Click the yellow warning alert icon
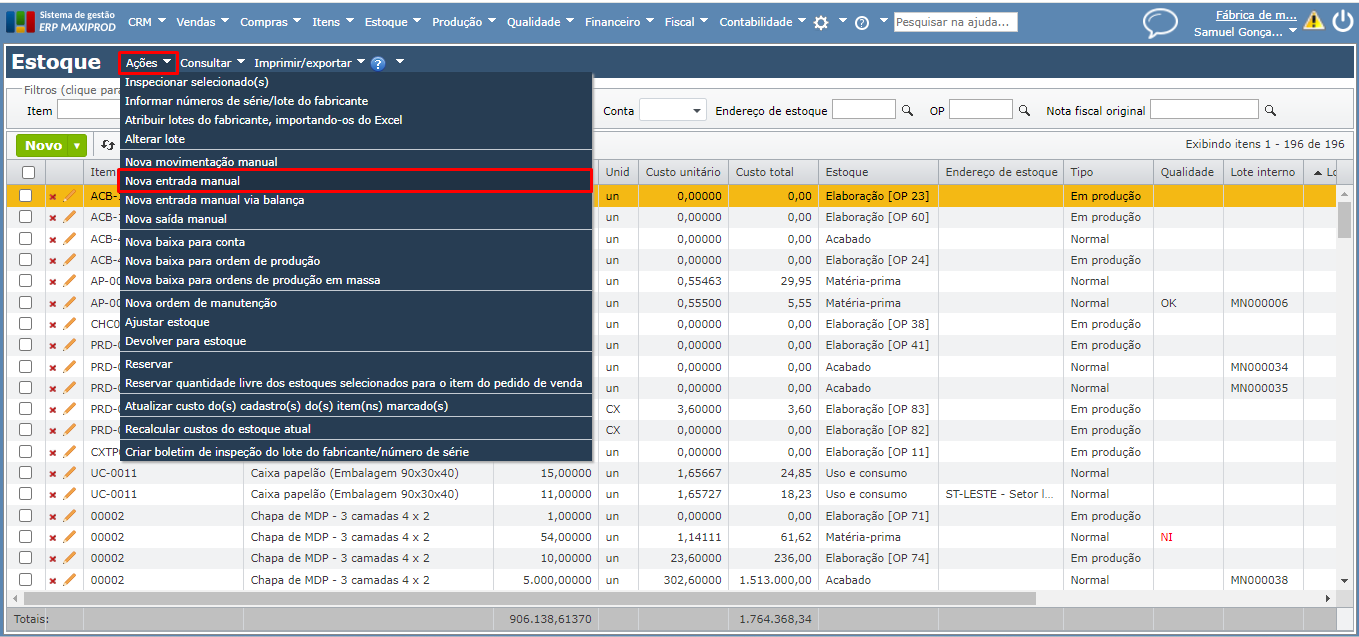The width and height of the screenshot is (1359, 637). tap(1313, 21)
